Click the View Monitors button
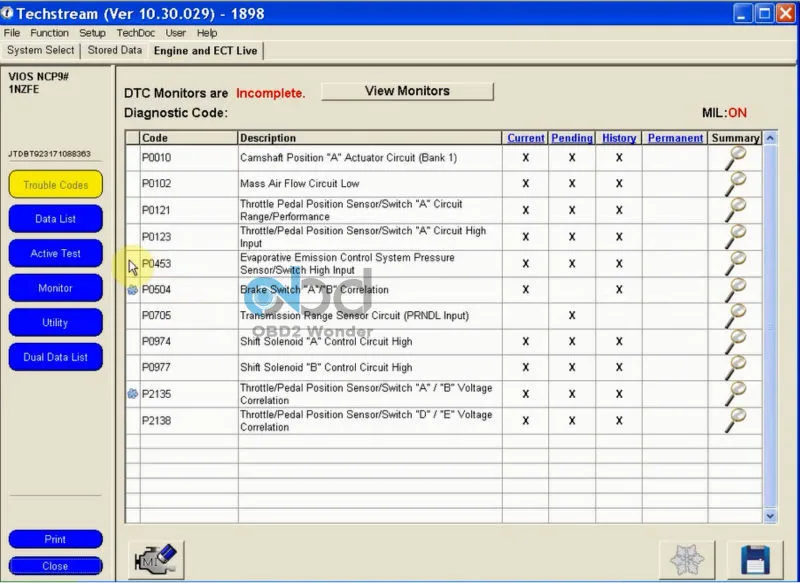This screenshot has width=800, height=583. click(x=407, y=91)
